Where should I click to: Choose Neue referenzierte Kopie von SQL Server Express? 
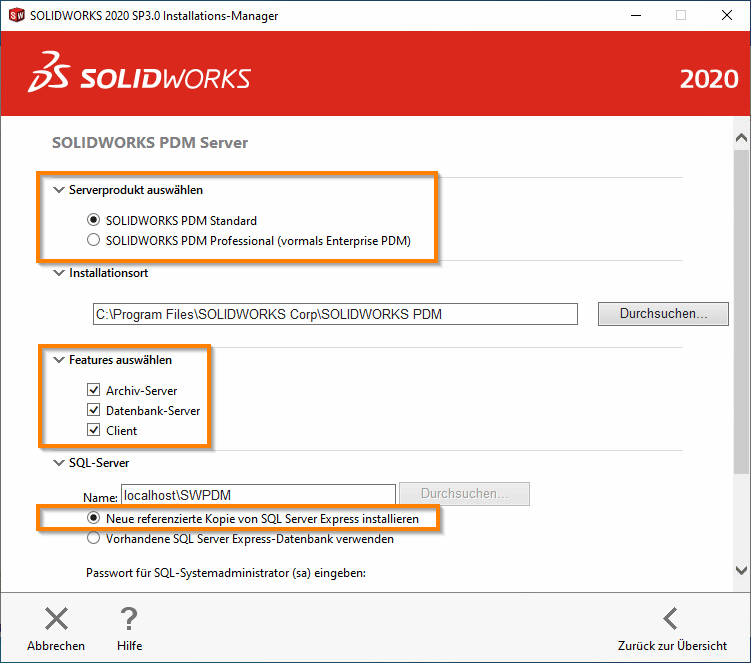(93, 518)
